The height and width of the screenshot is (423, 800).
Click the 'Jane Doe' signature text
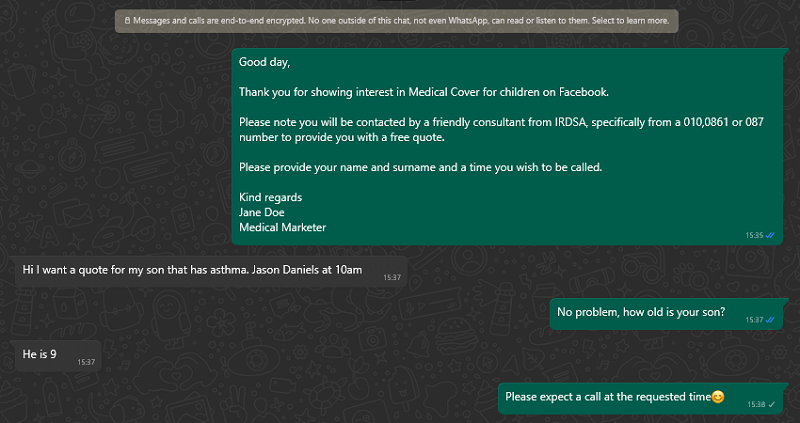(261, 212)
